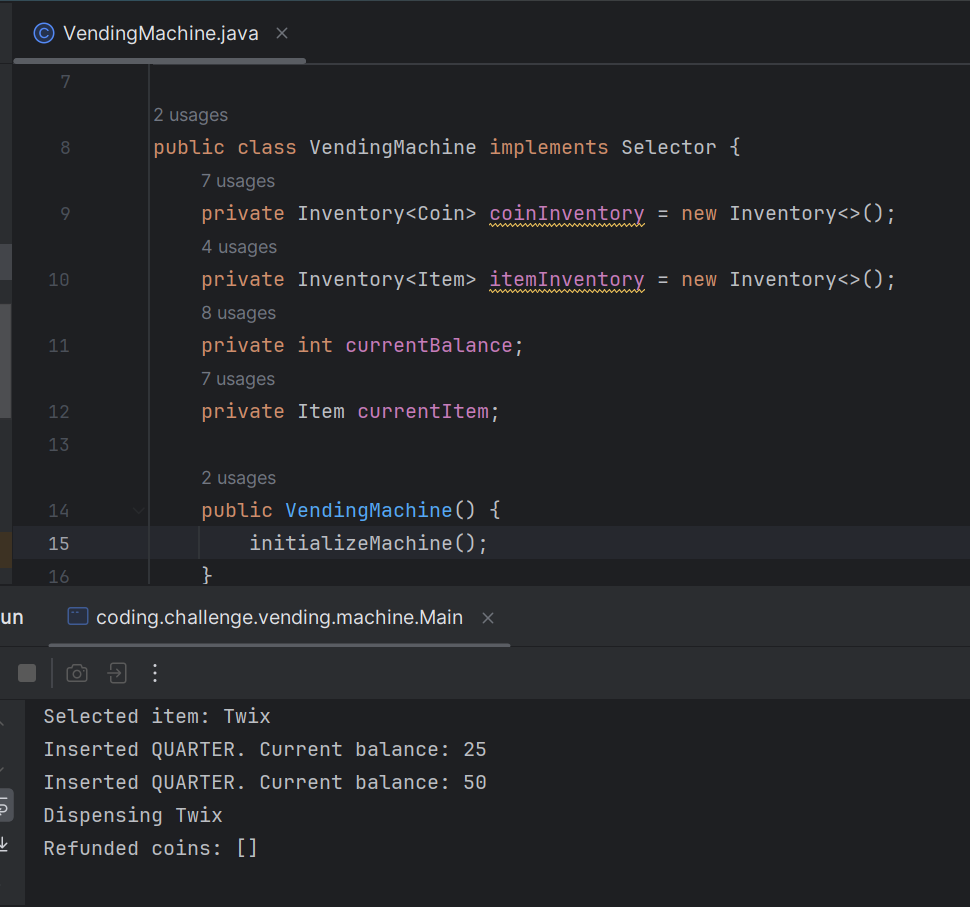Click the camera thread dump icon
This screenshot has height=907, width=970.
click(x=77, y=673)
